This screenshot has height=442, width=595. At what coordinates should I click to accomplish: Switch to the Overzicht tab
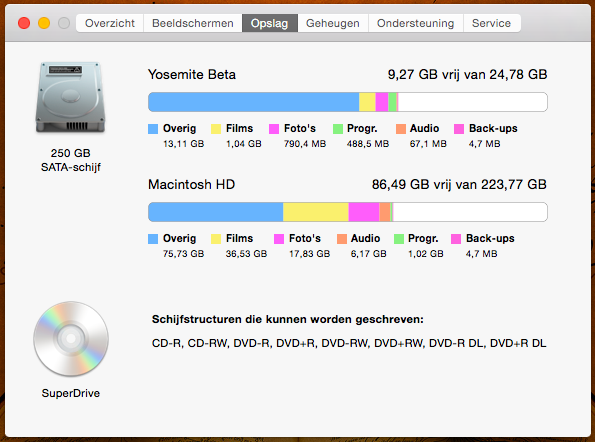pos(110,23)
